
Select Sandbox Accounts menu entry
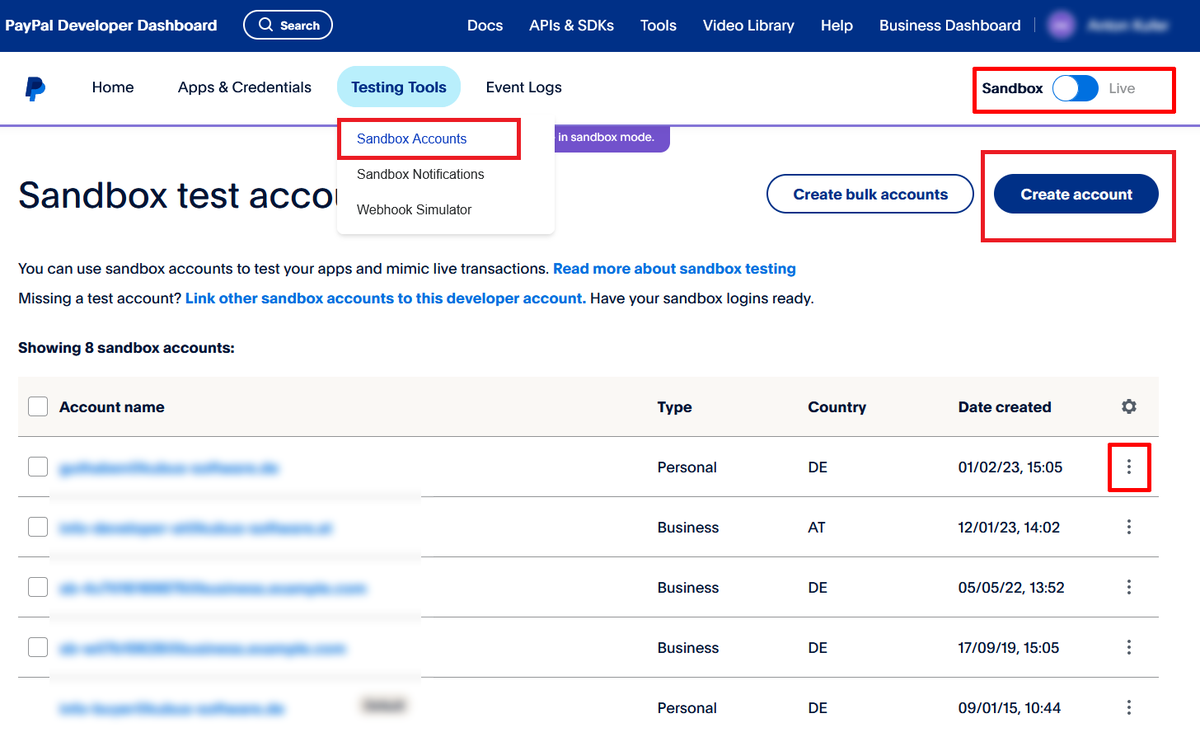pos(412,139)
